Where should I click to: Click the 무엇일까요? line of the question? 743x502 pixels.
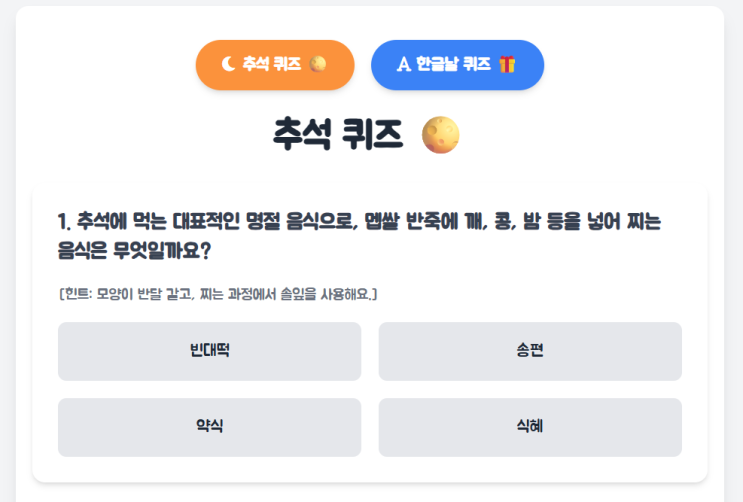pos(134,250)
